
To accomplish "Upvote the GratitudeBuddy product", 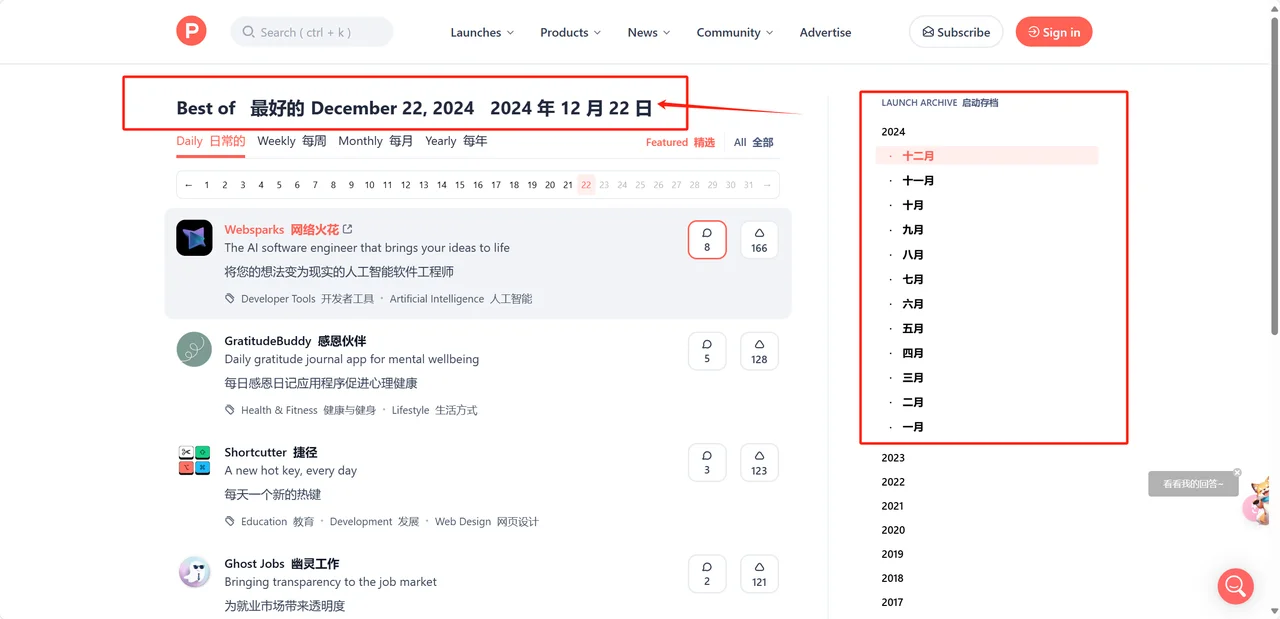I will point(759,351).
